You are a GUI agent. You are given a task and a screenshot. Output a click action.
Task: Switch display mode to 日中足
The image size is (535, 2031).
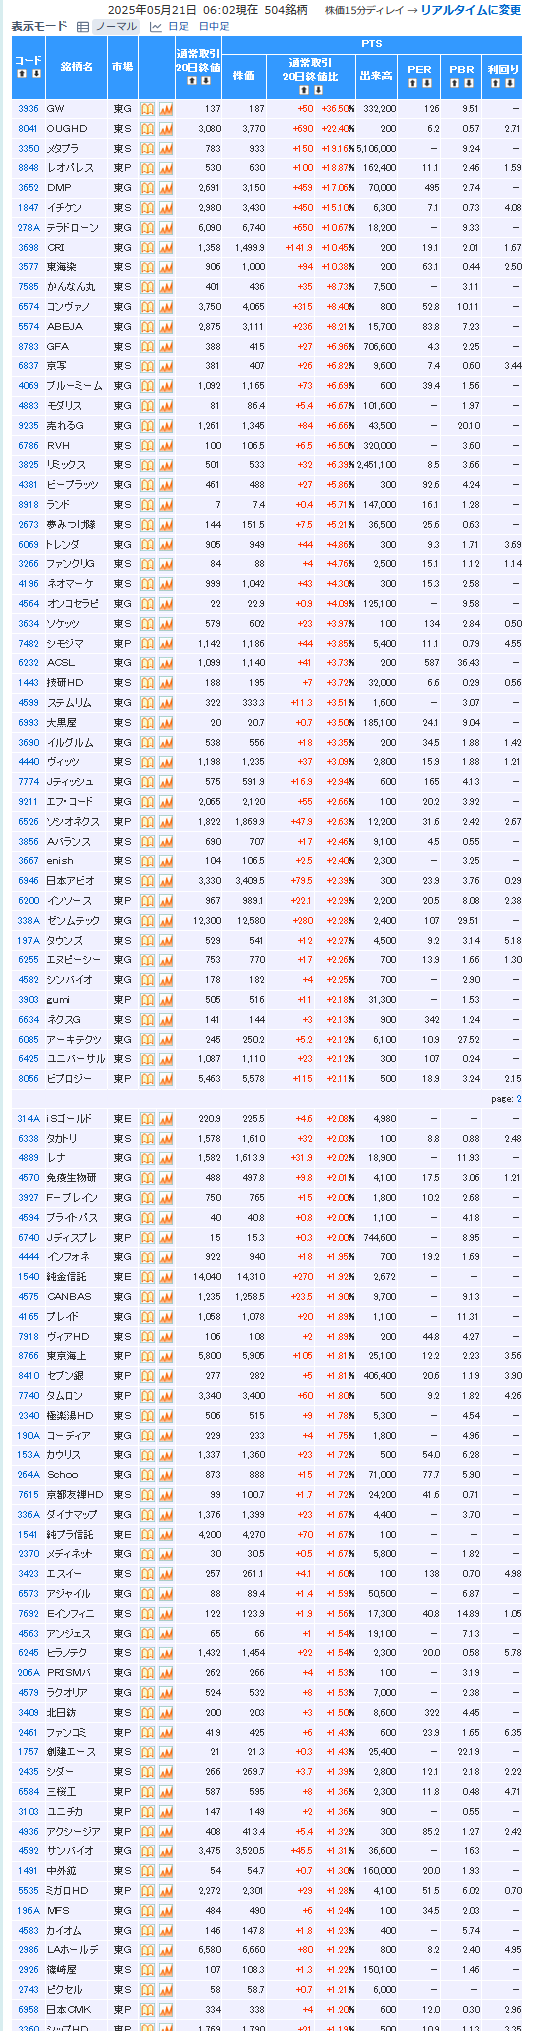(x=213, y=26)
